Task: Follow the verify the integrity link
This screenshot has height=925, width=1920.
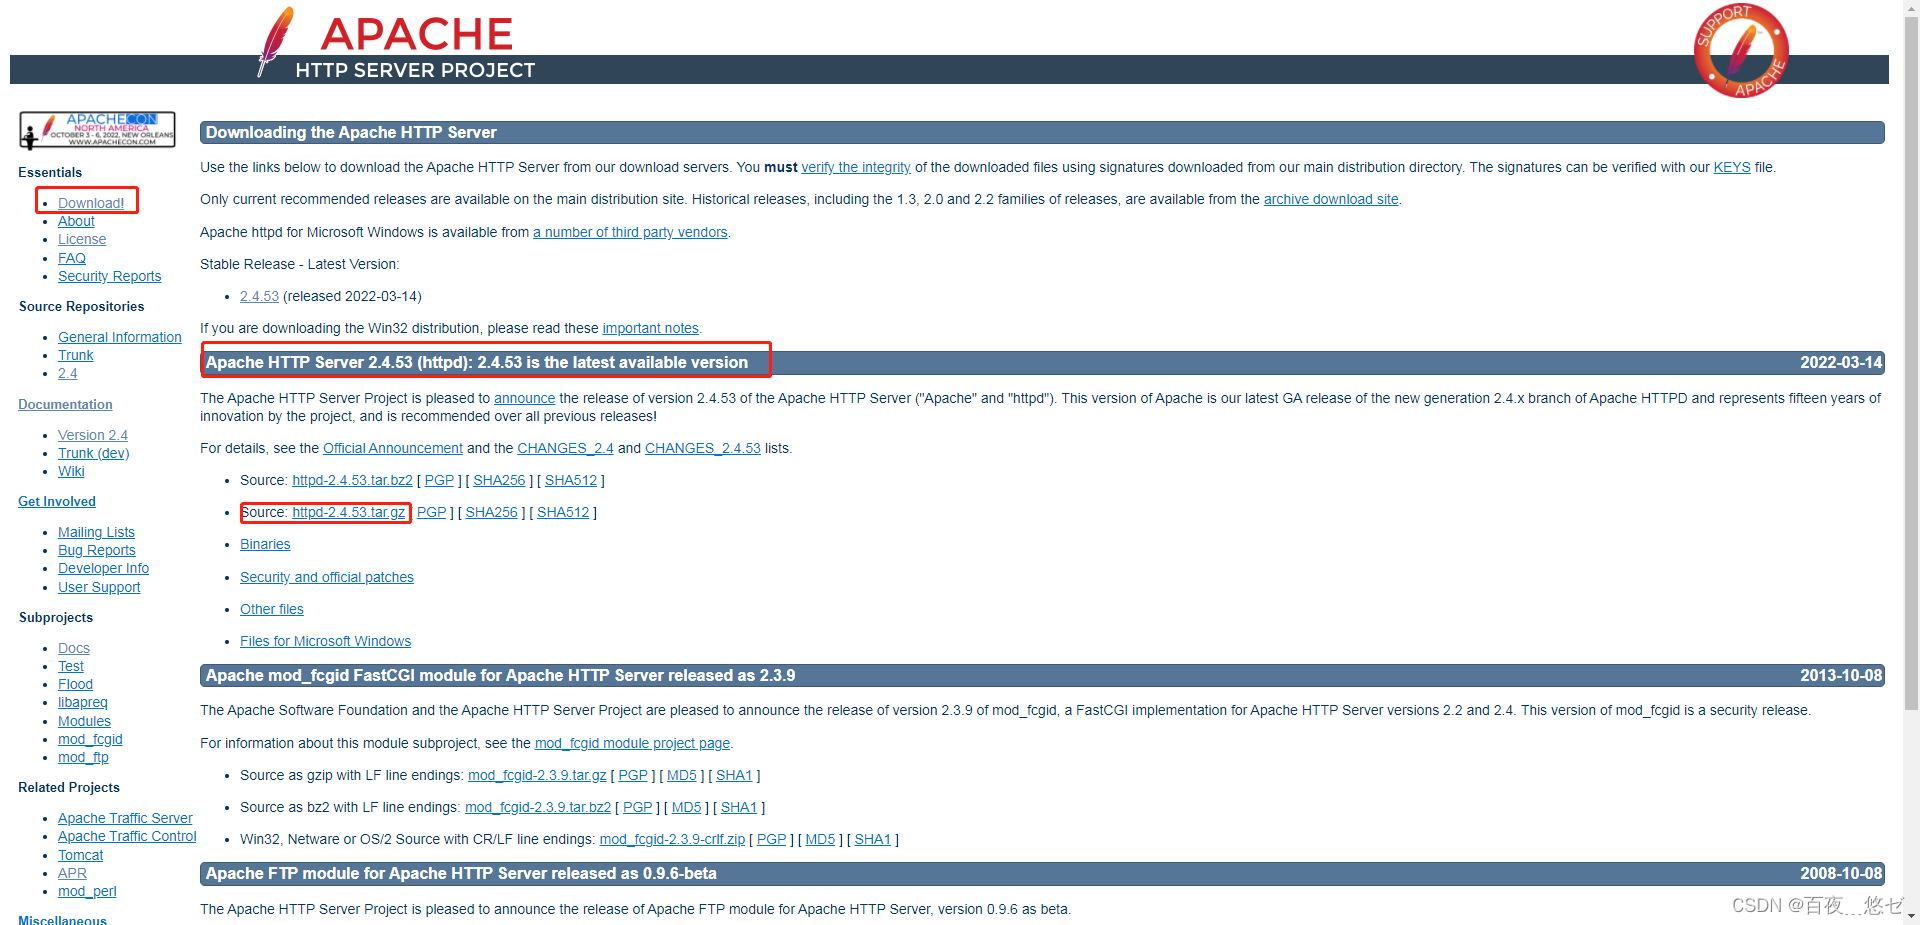Action: click(856, 167)
